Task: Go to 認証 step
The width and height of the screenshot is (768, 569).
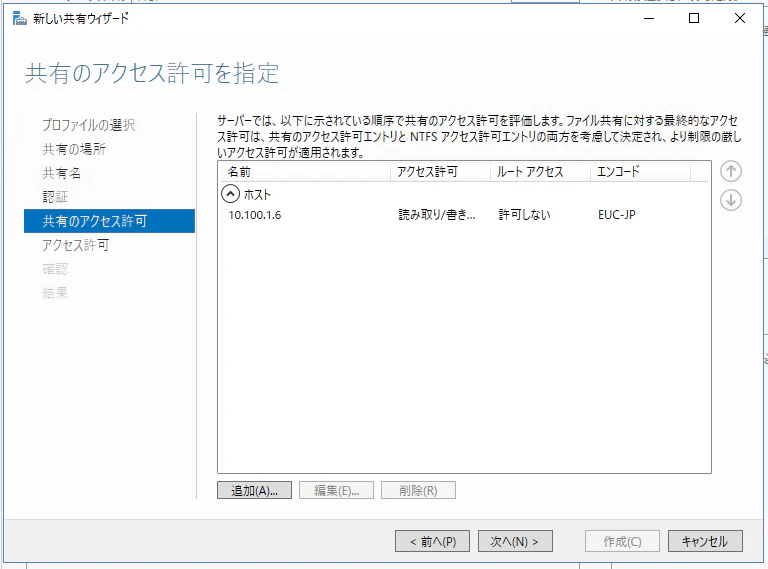Action: (x=55, y=197)
